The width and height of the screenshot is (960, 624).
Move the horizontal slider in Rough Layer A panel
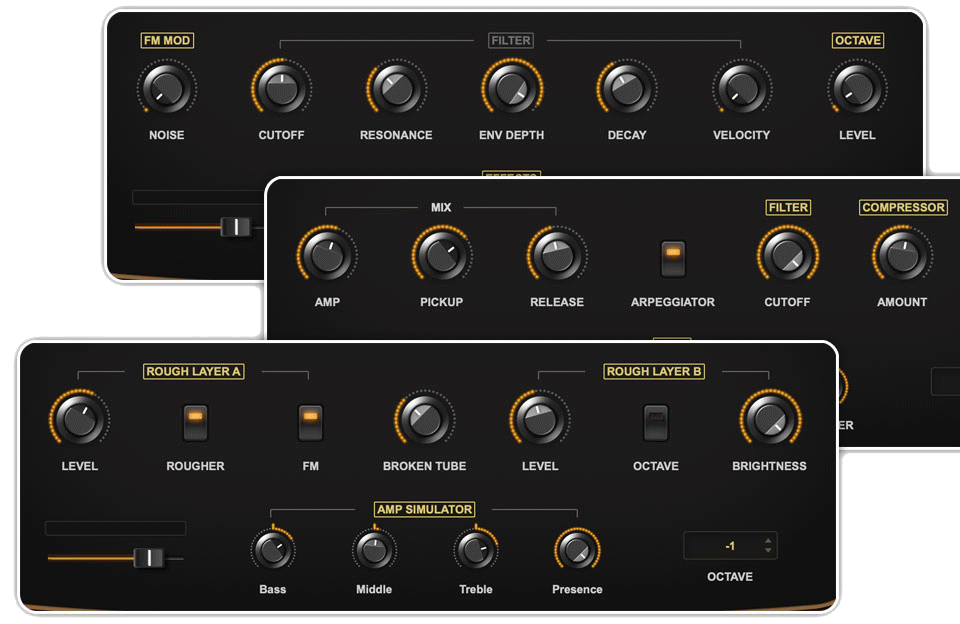pos(150,556)
